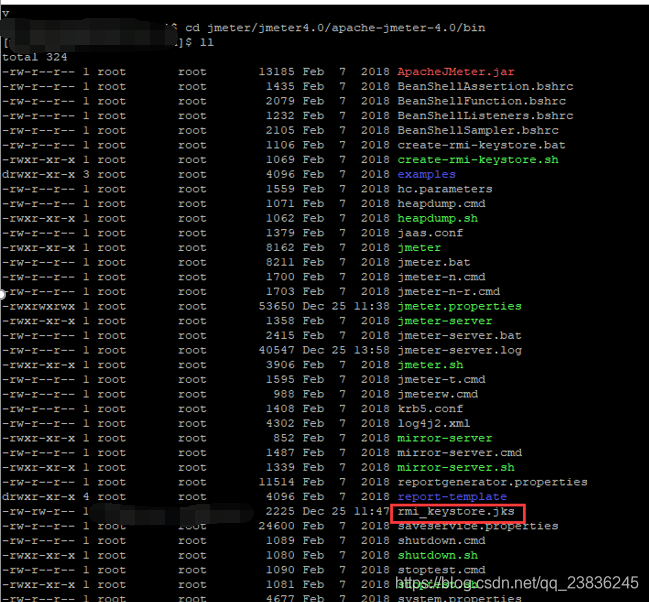The height and width of the screenshot is (602, 649).
Task: Click file size 53650 of jmeter.properties
Action: point(276,306)
